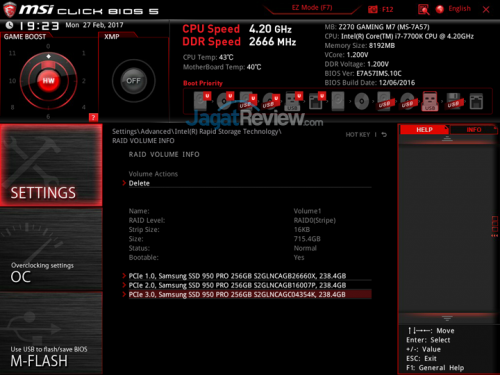Select the UEFI hard disk boot device icon
The width and height of the screenshot is (500, 375).
click(x=202, y=100)
